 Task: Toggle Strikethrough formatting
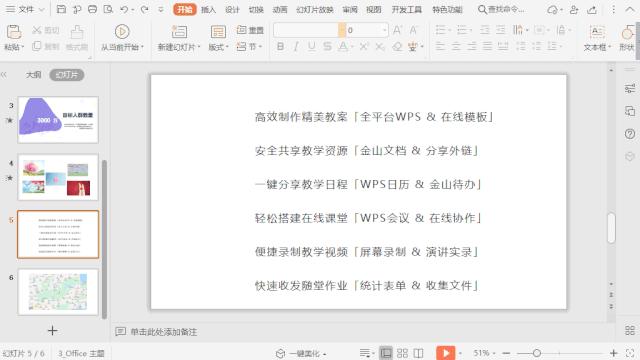pyautogui.click(x=327, y=47)
